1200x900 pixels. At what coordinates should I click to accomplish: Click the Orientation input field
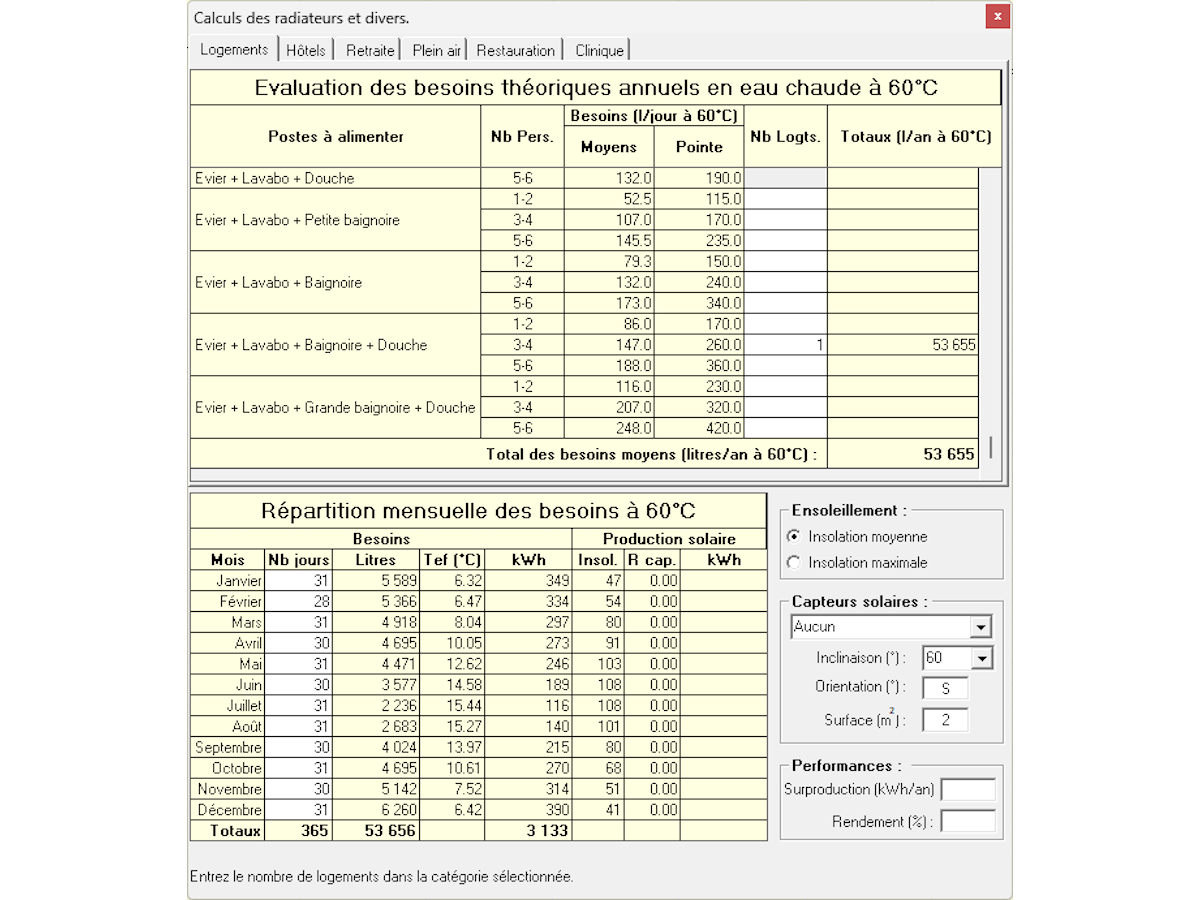945,688
